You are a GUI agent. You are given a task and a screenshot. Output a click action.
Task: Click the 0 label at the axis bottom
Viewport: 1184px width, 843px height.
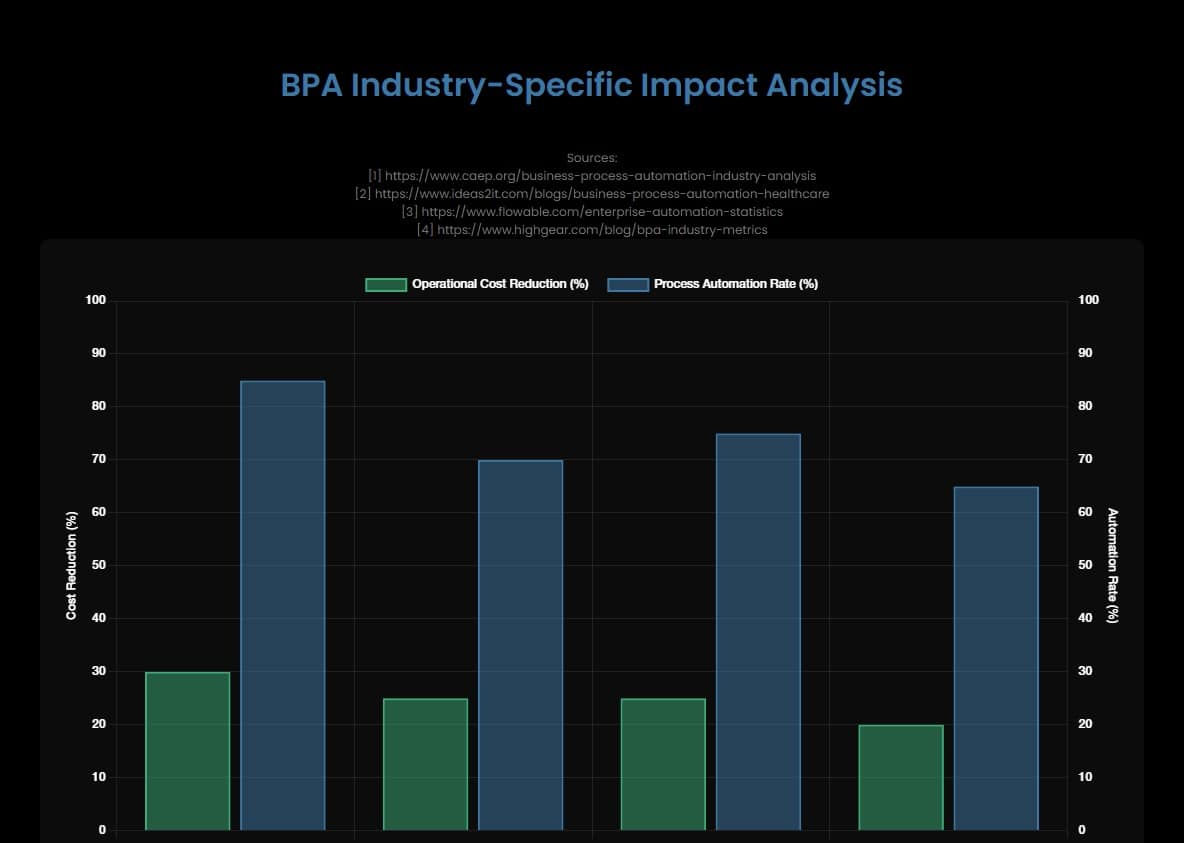click(101, 829)
